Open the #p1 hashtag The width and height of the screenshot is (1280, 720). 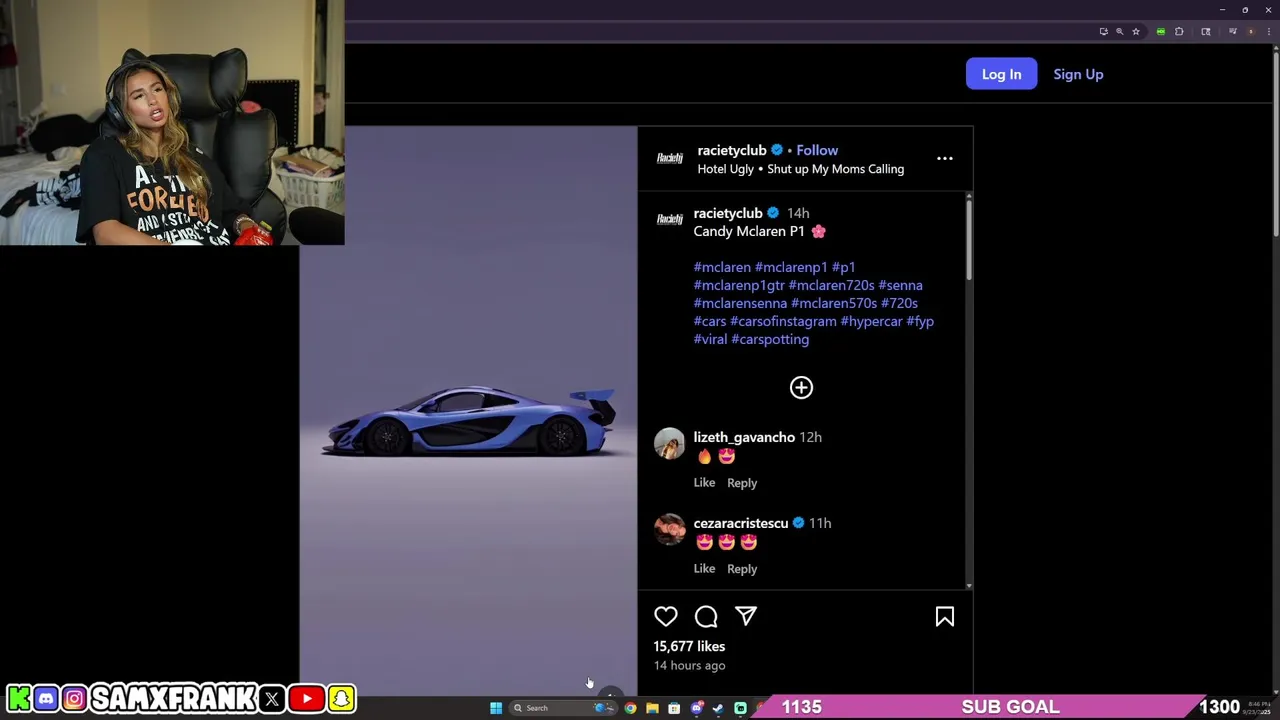click(x=844, y=267)
